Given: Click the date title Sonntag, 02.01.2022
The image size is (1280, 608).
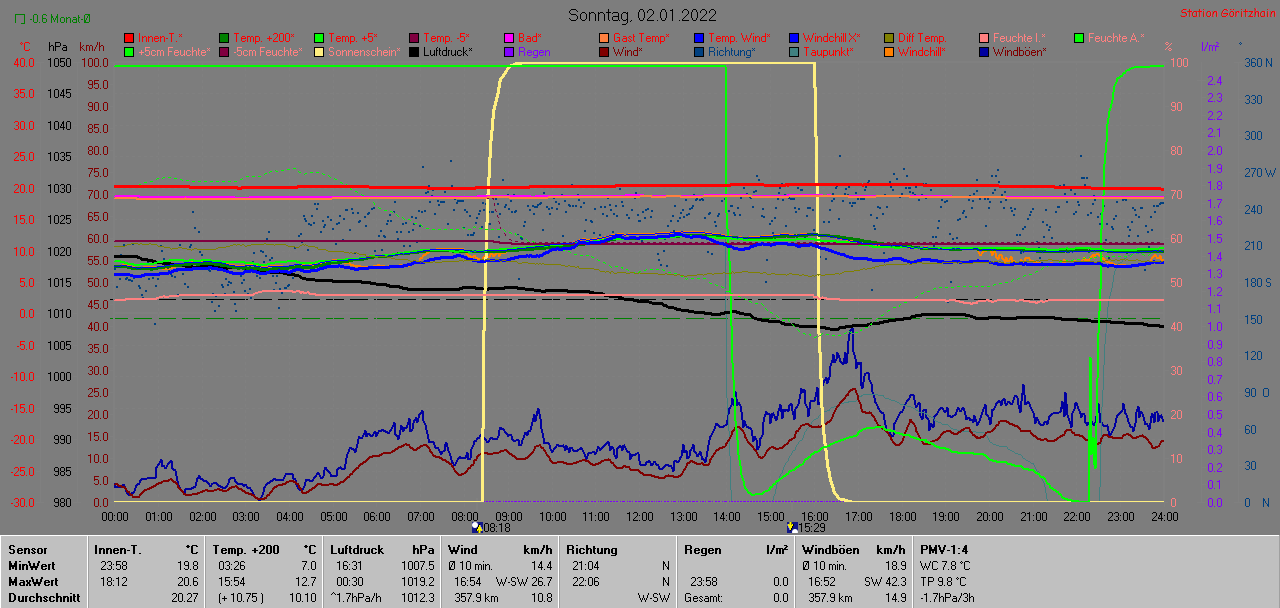Looking at the screenshot, I should 642,15.
